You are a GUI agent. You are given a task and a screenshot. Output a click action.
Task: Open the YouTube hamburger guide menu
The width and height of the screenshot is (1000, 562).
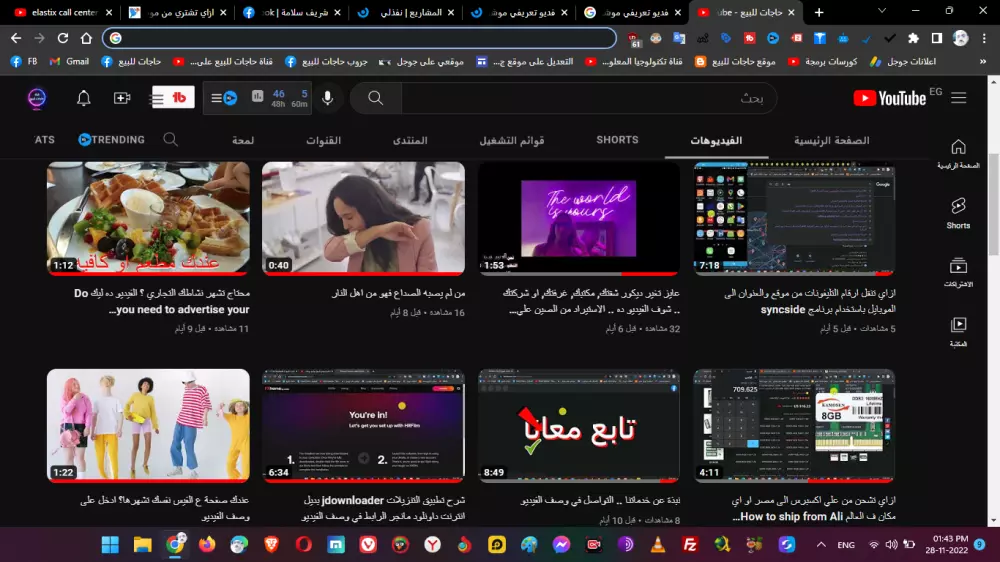pyautogui.click(x=959, y=98)
